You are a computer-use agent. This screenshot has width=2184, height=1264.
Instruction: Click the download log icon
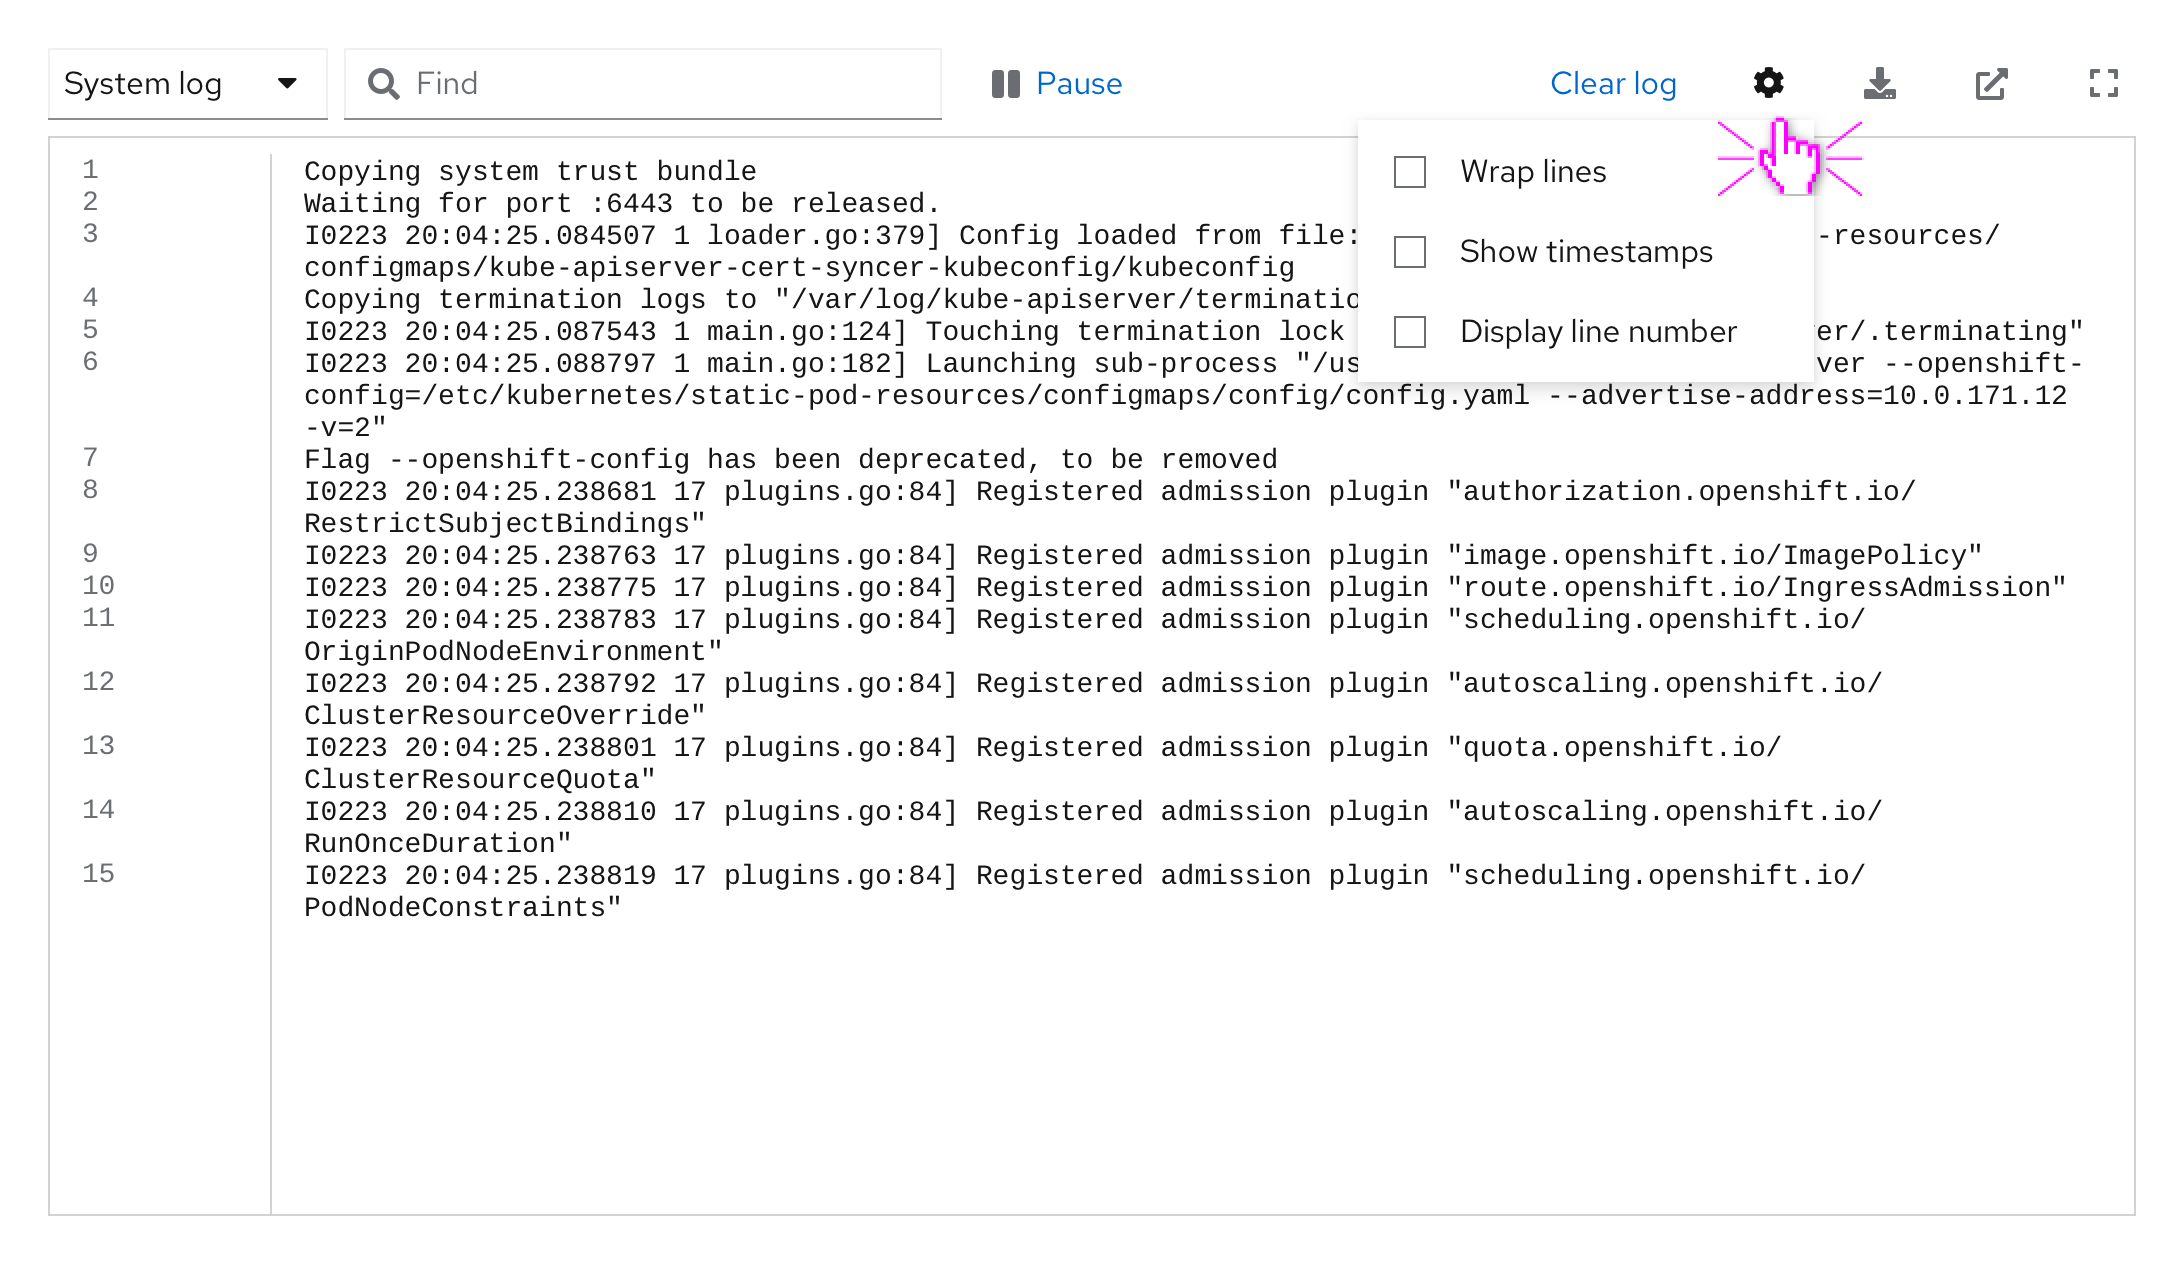click(1880, 83)
